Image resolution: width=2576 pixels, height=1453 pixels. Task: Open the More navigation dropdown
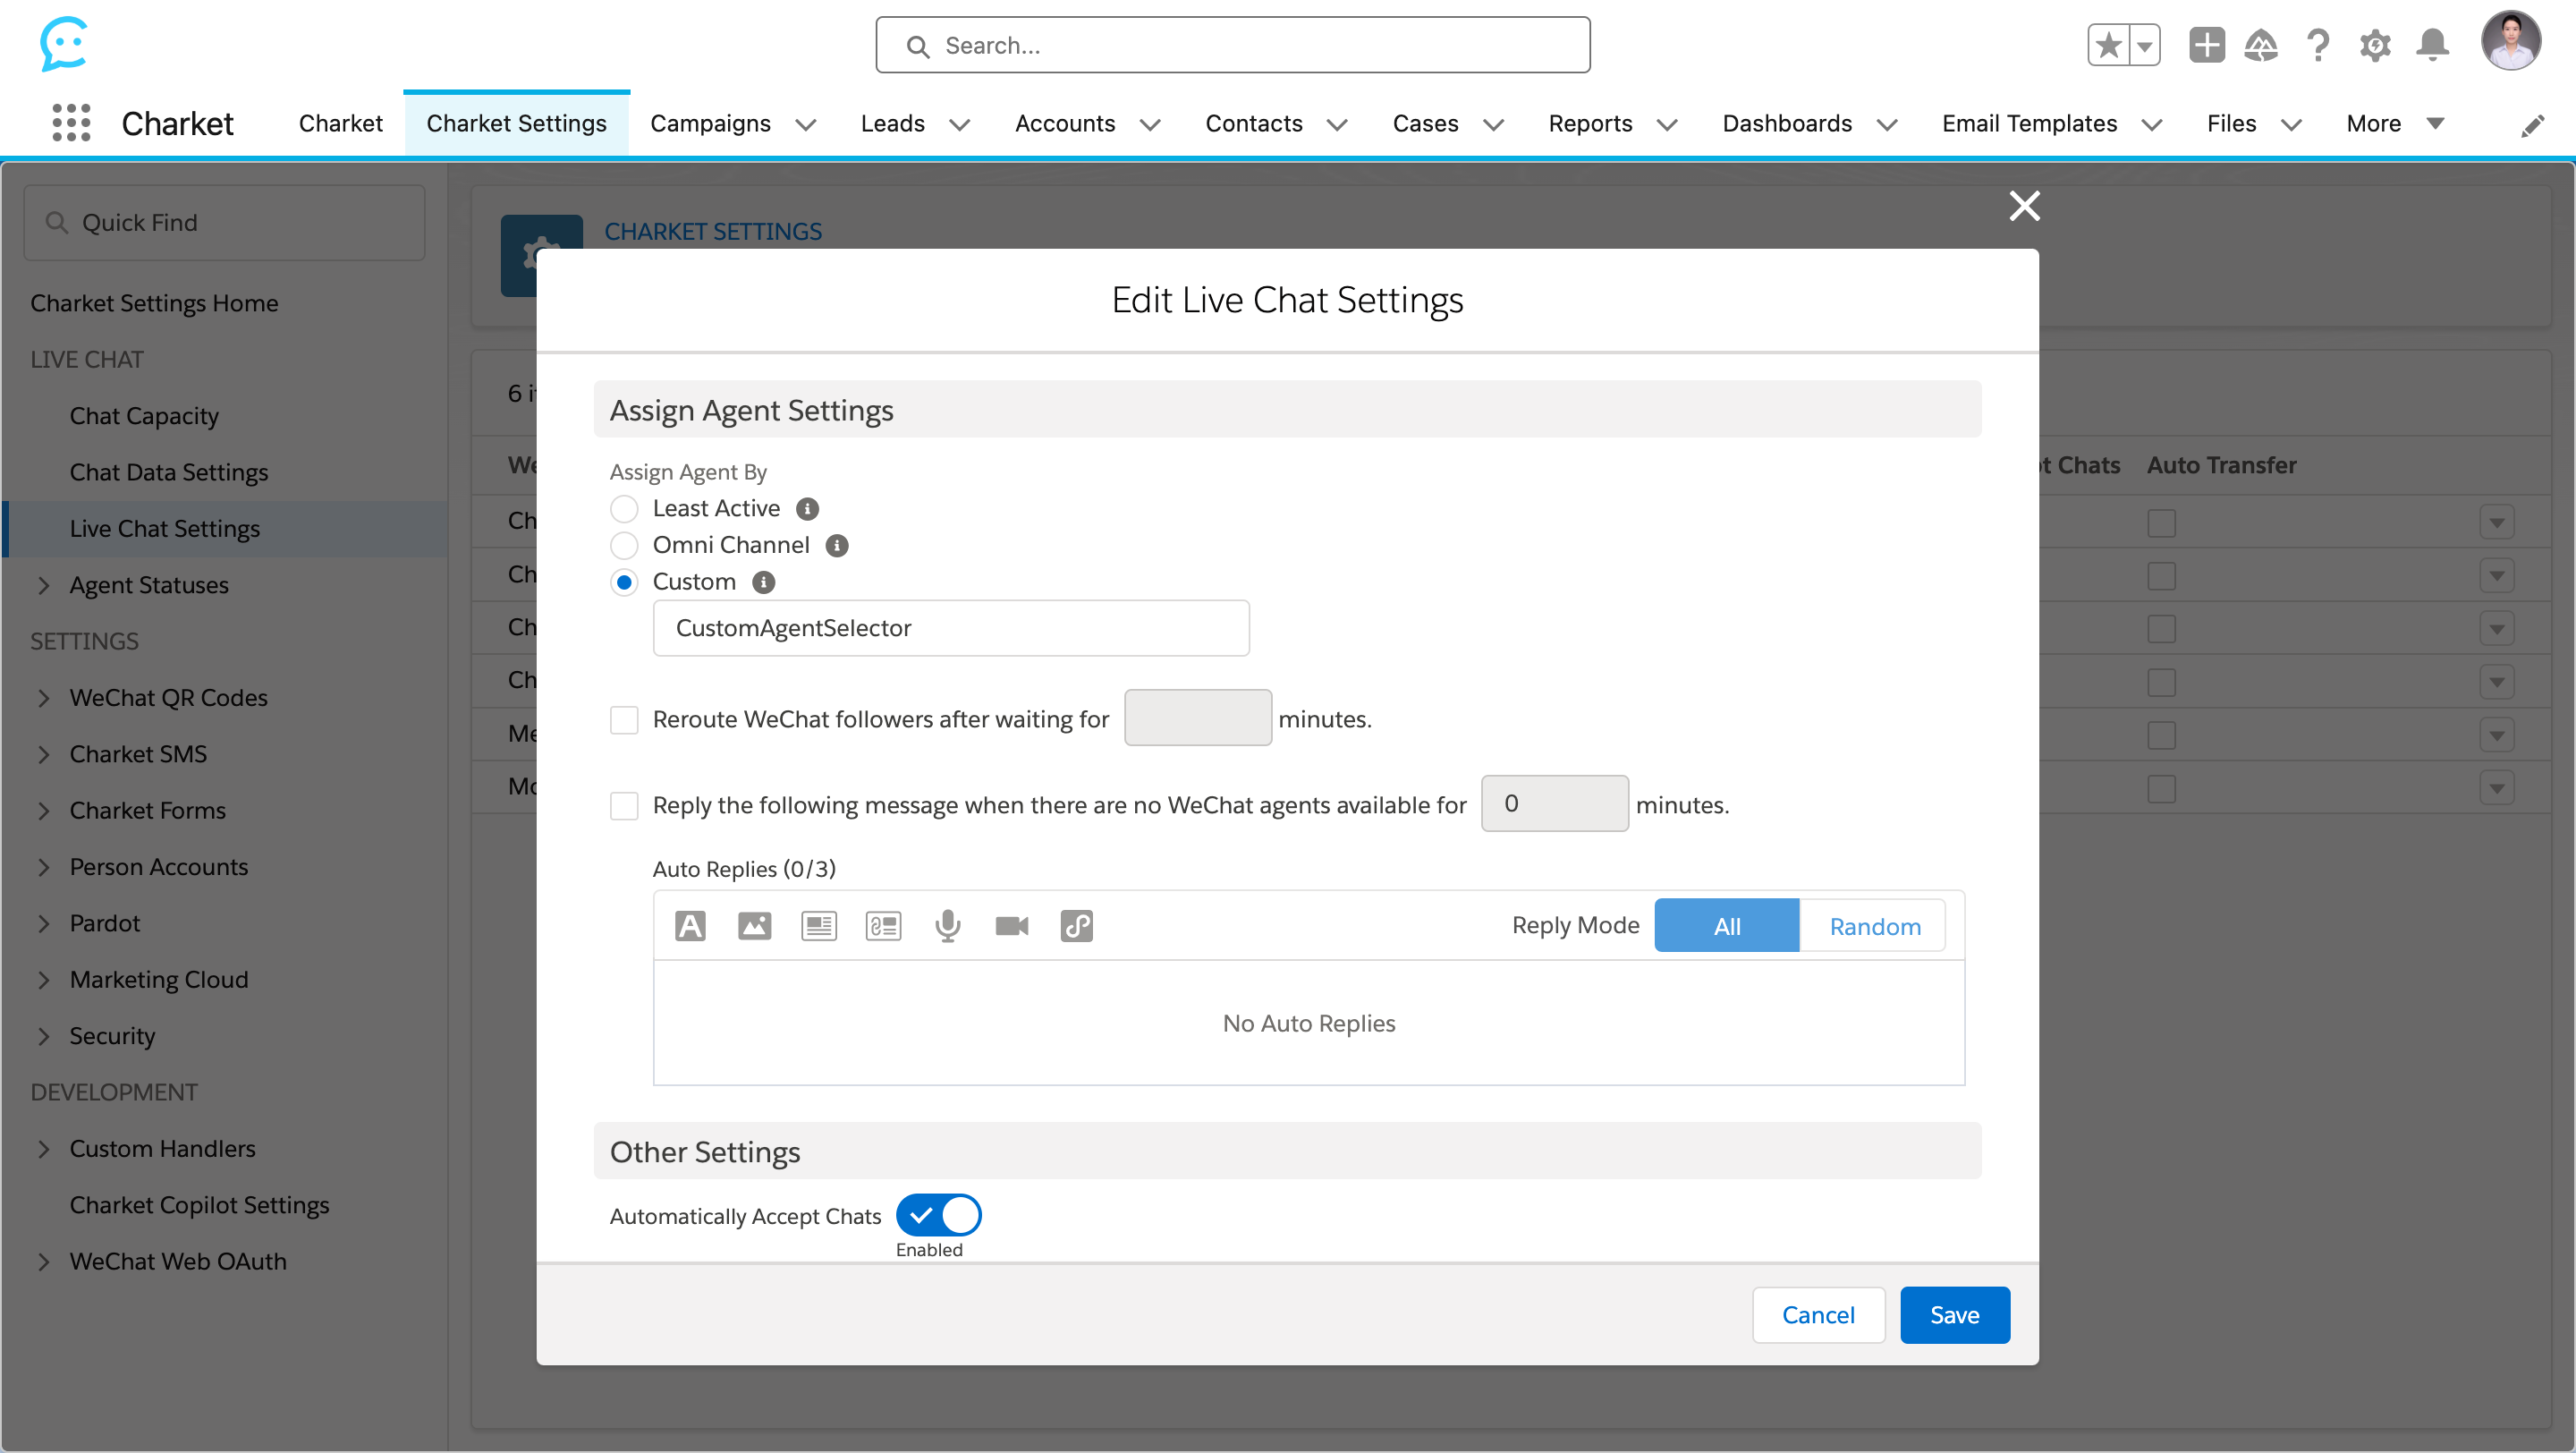(2395, 123)
